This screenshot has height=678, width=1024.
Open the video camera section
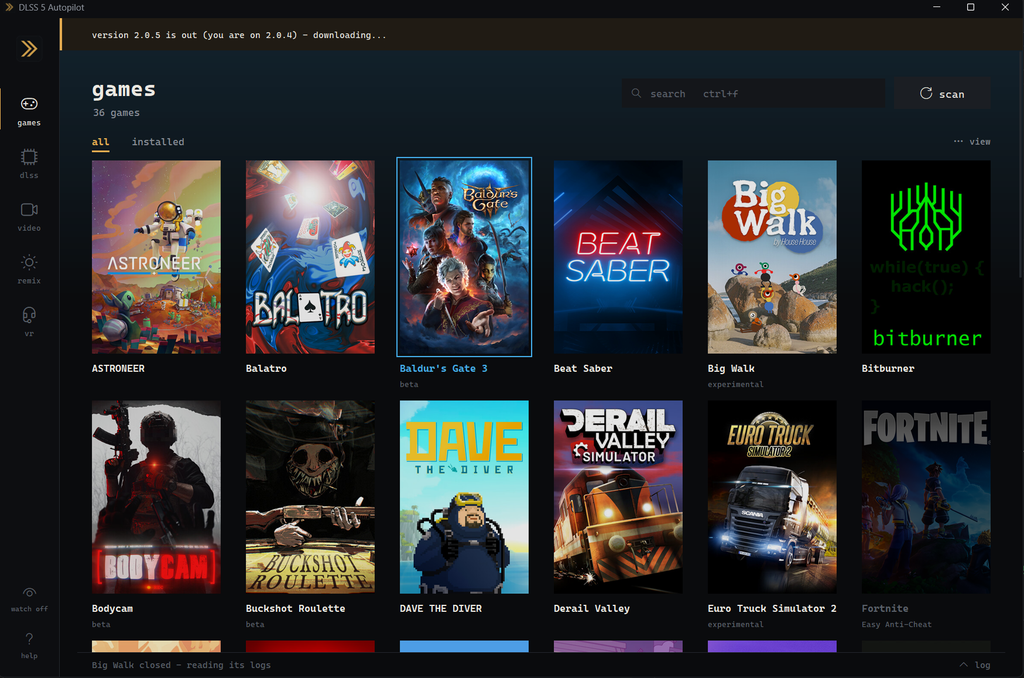29,216
